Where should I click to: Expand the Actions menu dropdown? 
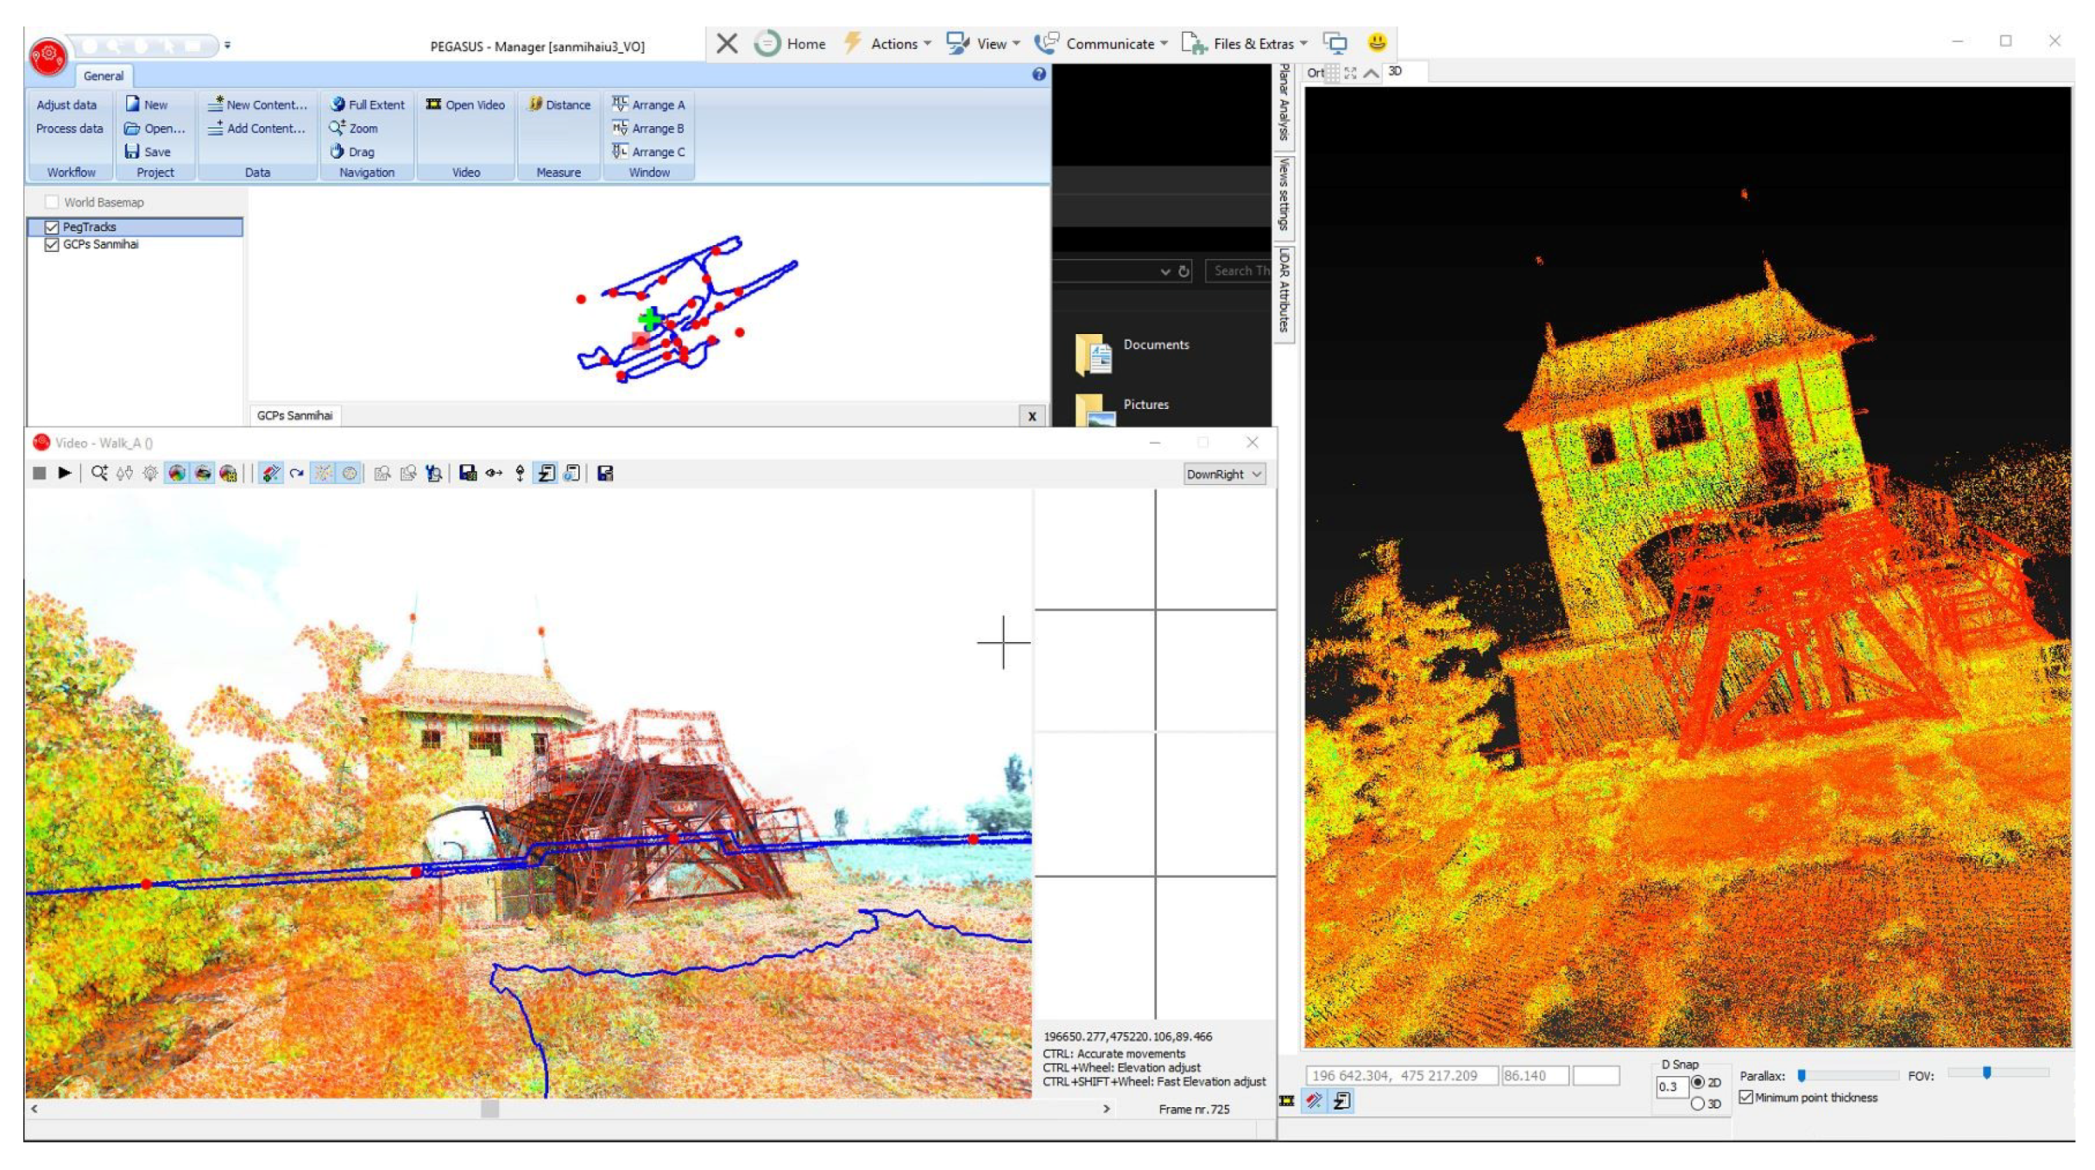[x=894, y=43]
